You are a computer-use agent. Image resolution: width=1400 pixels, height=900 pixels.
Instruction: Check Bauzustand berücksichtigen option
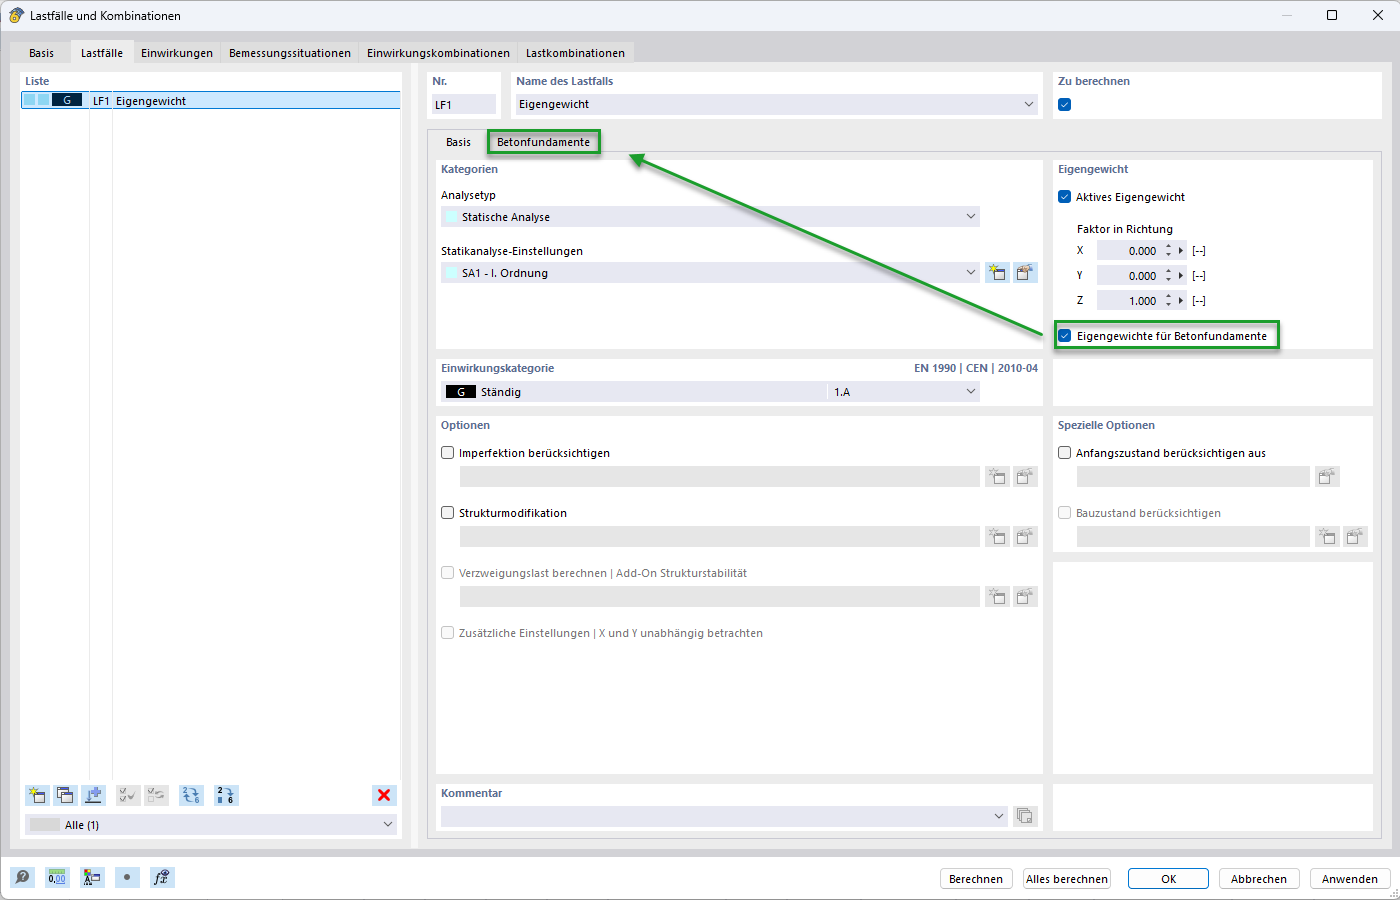[1064, 513]
